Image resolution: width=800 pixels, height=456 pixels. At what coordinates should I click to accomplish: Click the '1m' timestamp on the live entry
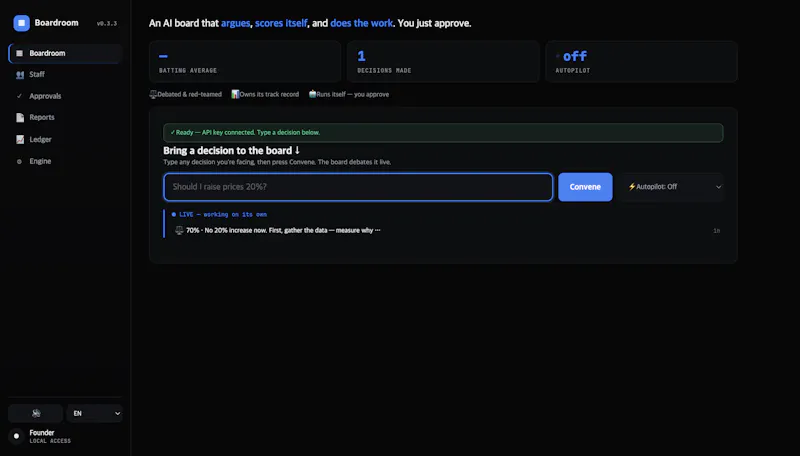tap(717, 231)
